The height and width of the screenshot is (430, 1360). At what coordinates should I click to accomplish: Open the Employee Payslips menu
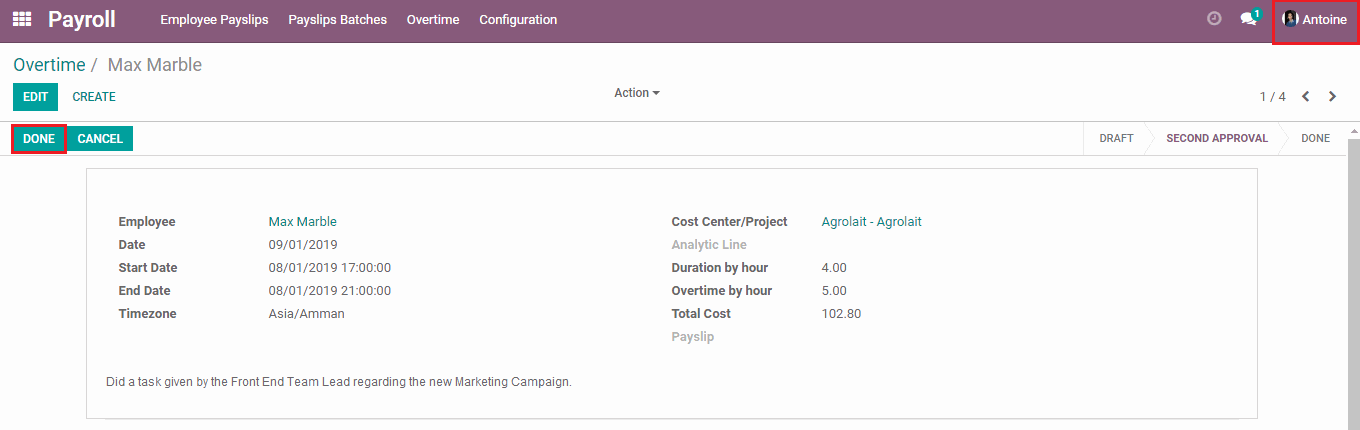coord(214,20)
